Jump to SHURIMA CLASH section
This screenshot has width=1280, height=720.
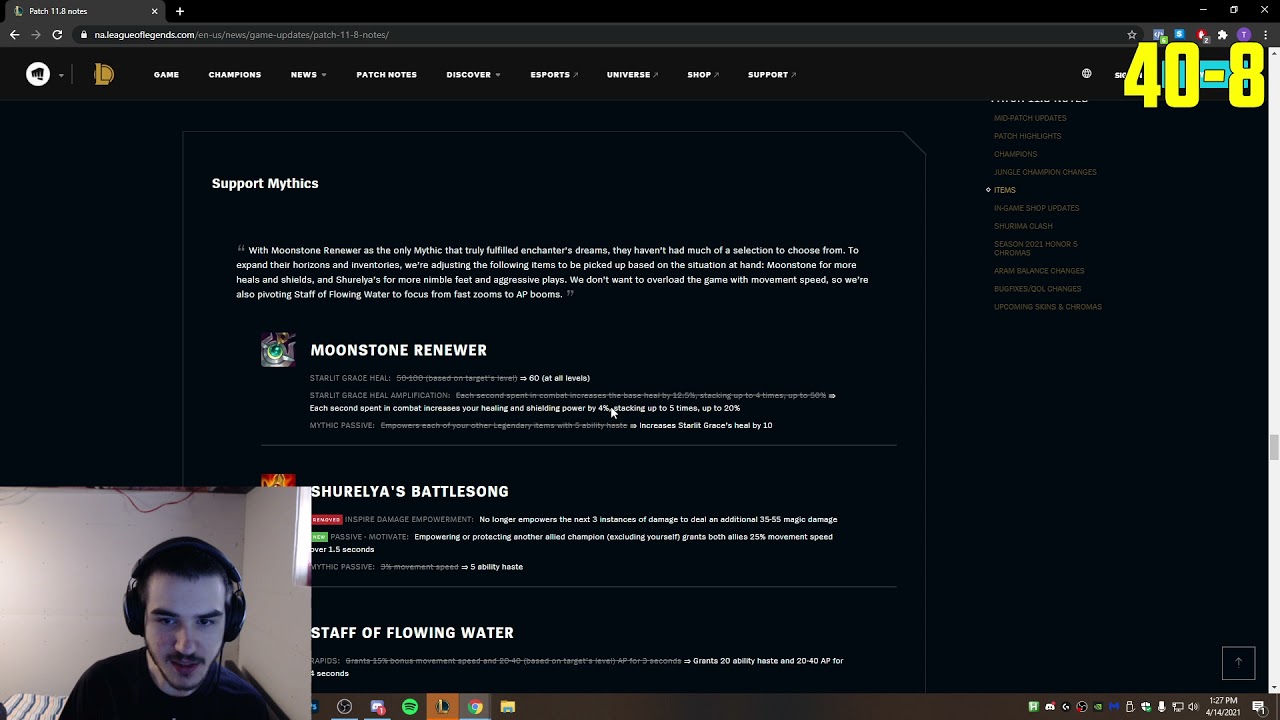point(1023,226)
